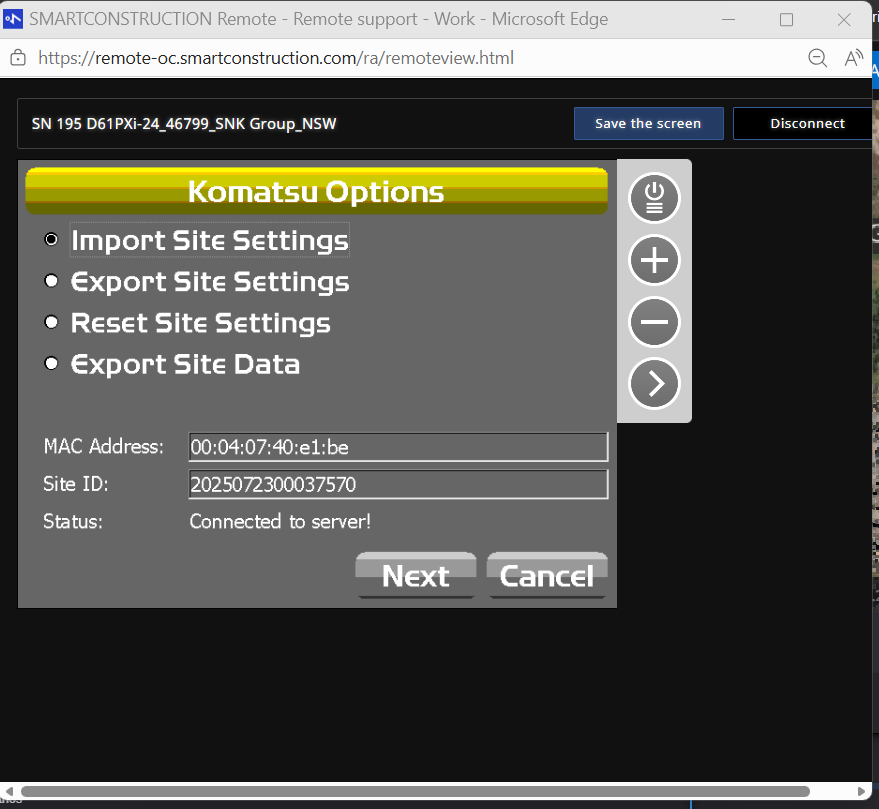Click the right-arrow round button
The image size is (879, 809).
tap(654, 383)
